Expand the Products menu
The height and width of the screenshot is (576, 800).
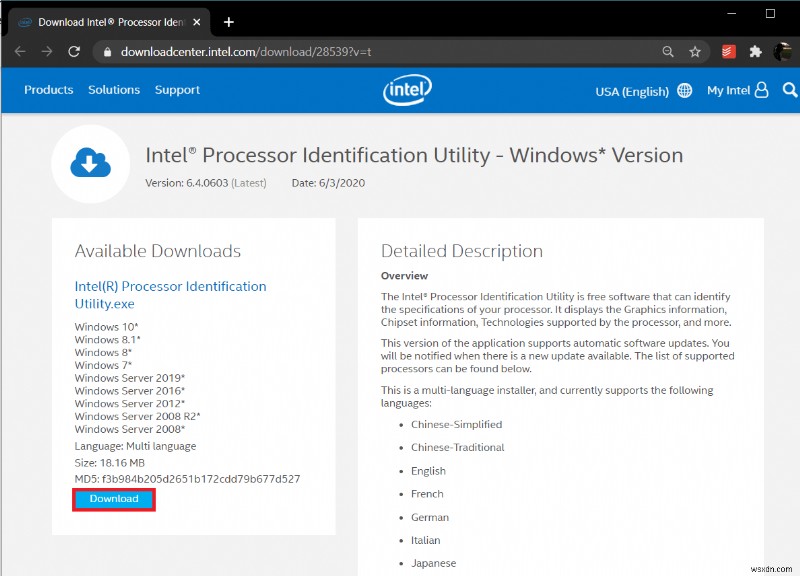click(48, 90)
